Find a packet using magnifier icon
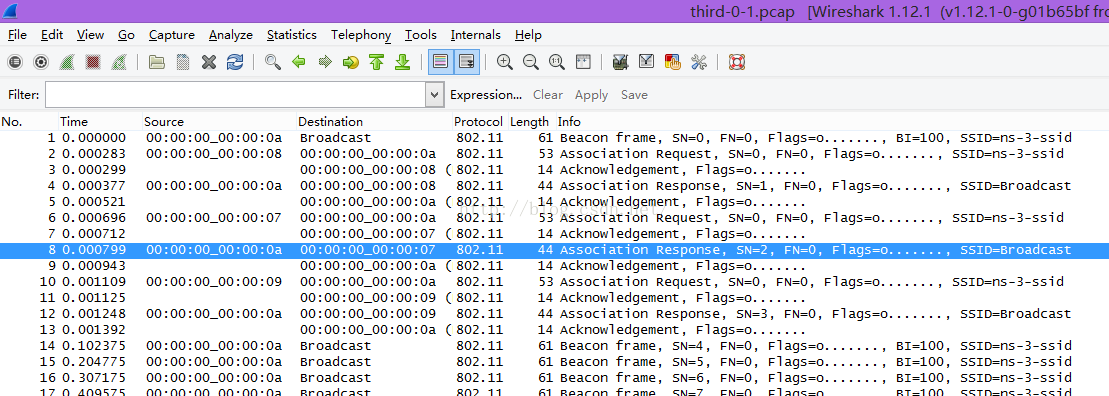This screenshot has height=396, width=1109. [x=273, y=62]
